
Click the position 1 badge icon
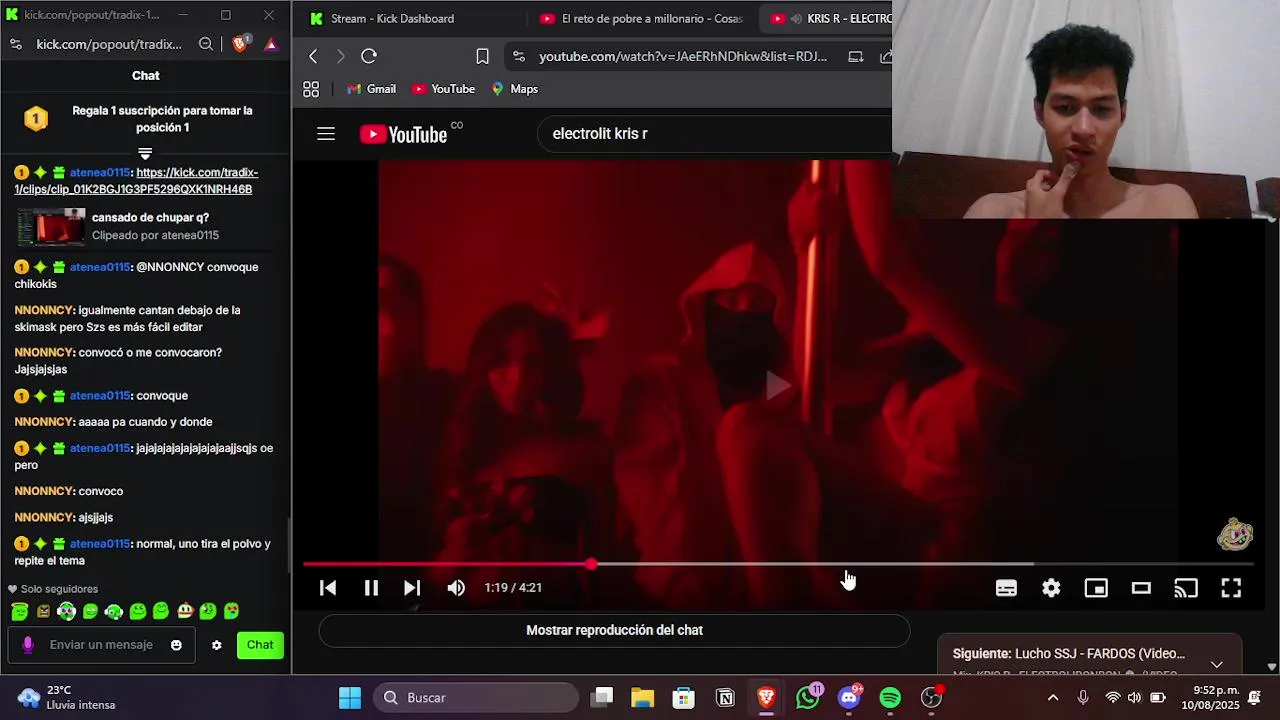(36, 119)
